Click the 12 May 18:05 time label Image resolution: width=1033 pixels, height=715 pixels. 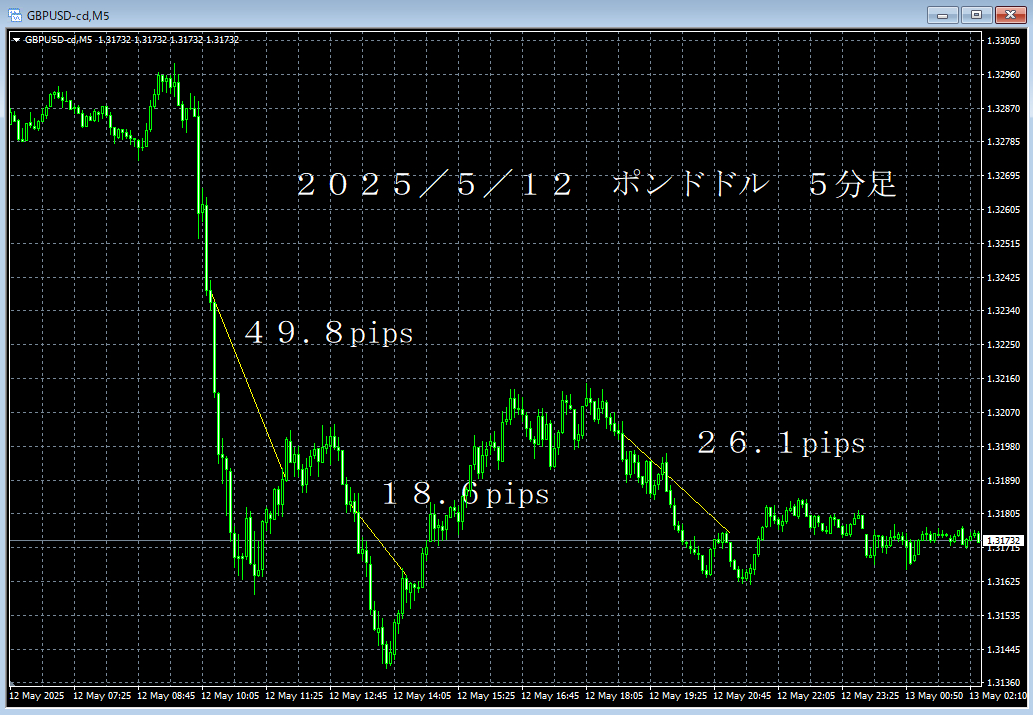614,696
